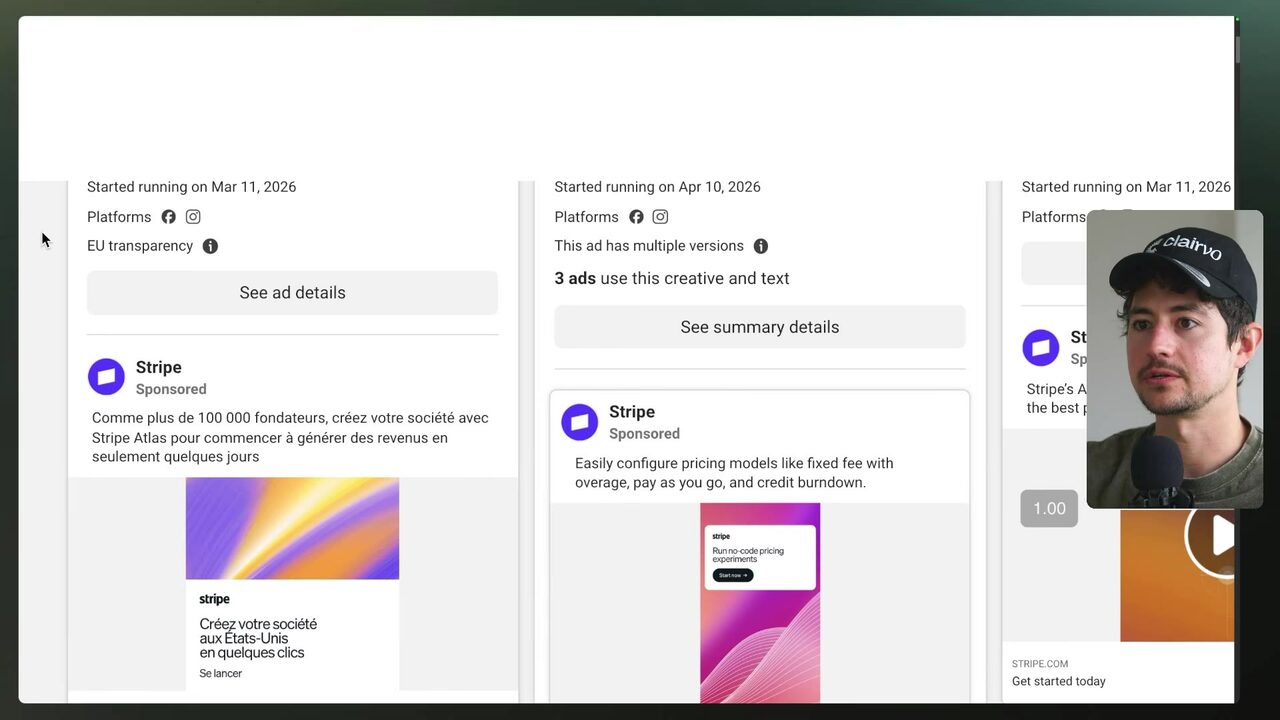Click Get started today headline
This screenshot has height=720, width=1280.
pos(1059,681)
